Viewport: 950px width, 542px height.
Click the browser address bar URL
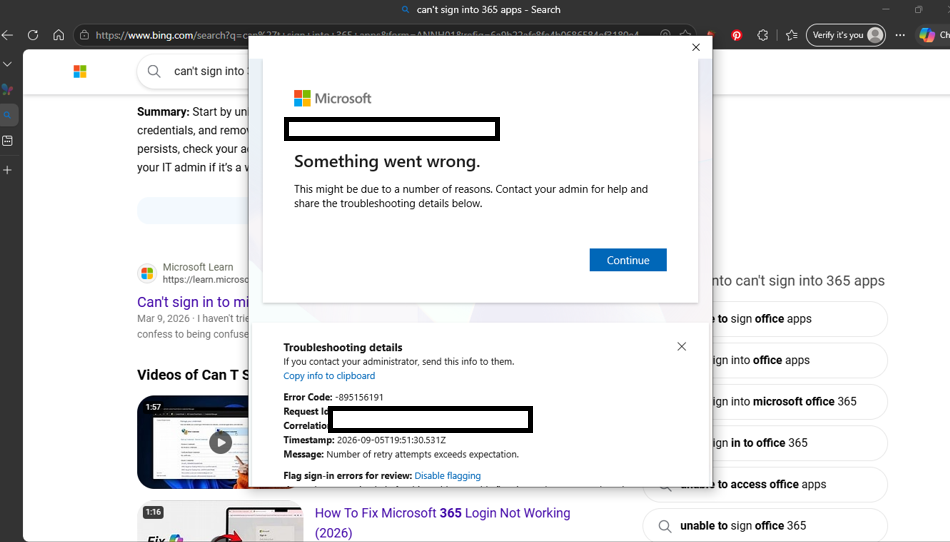coord(367,35)
